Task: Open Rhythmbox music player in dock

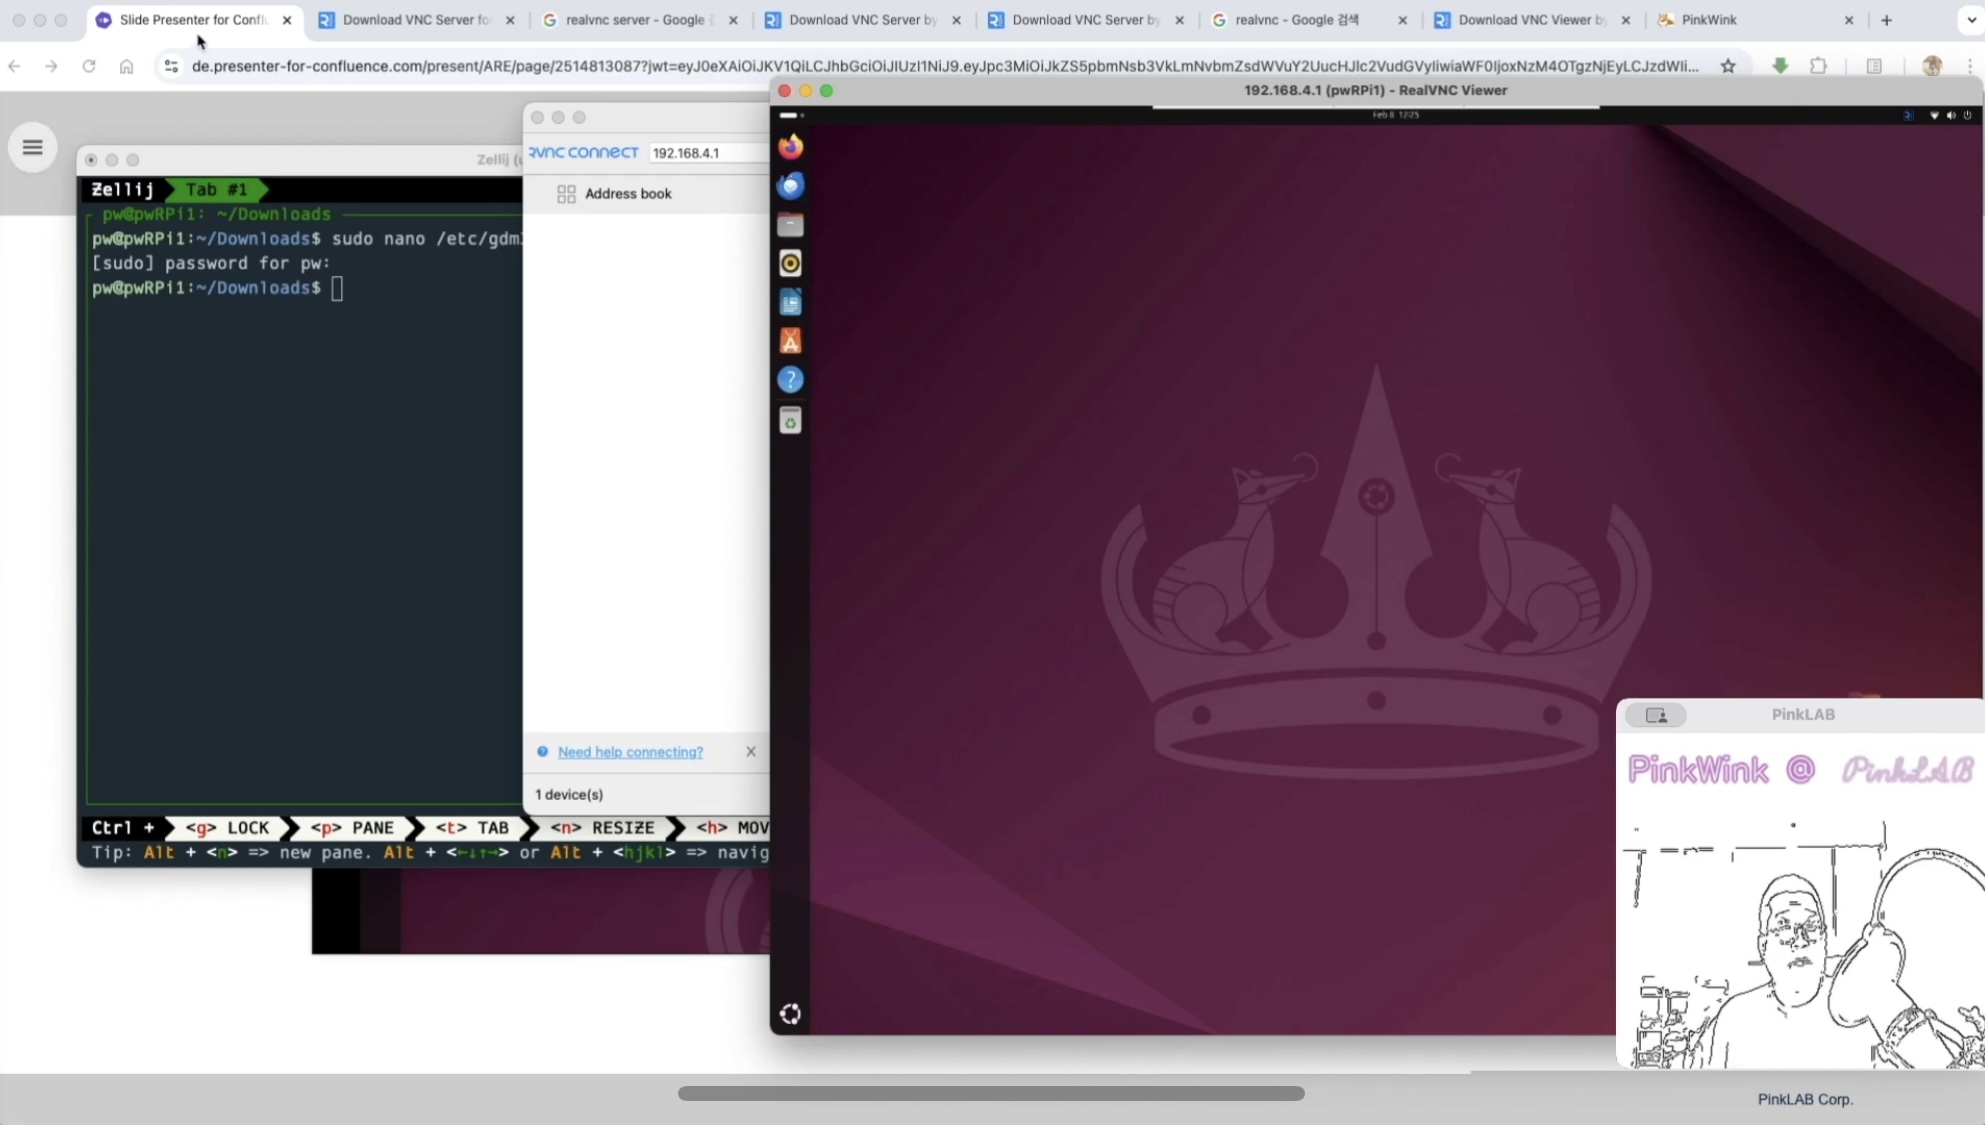Action: 790,263
